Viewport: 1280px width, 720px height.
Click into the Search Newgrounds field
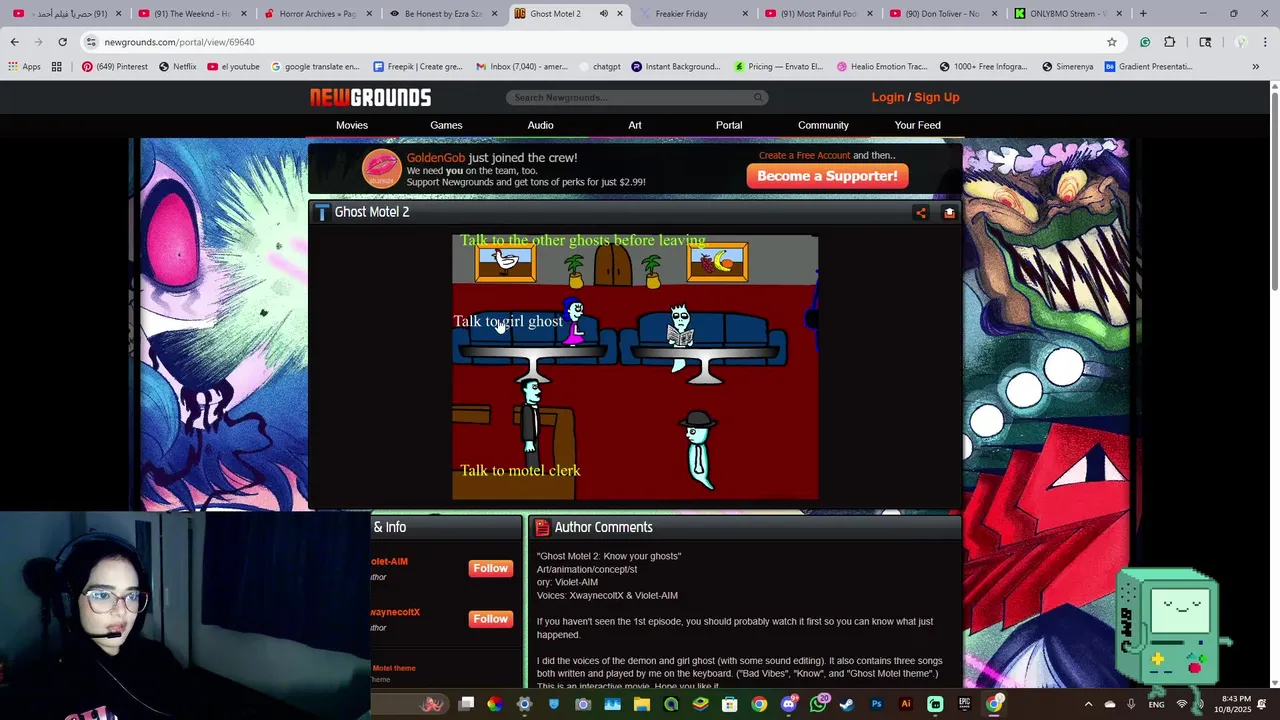point(630,97)
